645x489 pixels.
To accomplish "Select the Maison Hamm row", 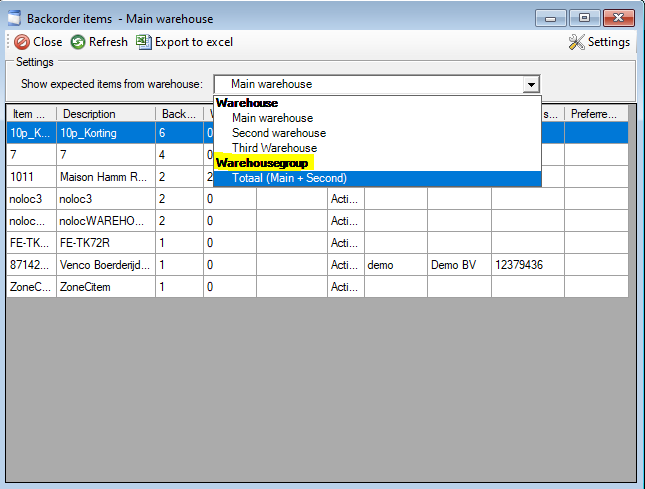I will click(x=105, y=177).
